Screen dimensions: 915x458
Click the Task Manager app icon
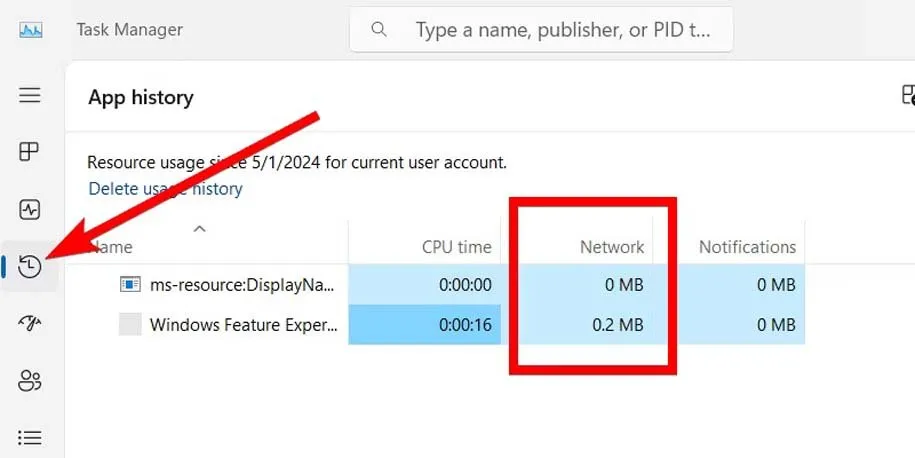pos(30,30)
